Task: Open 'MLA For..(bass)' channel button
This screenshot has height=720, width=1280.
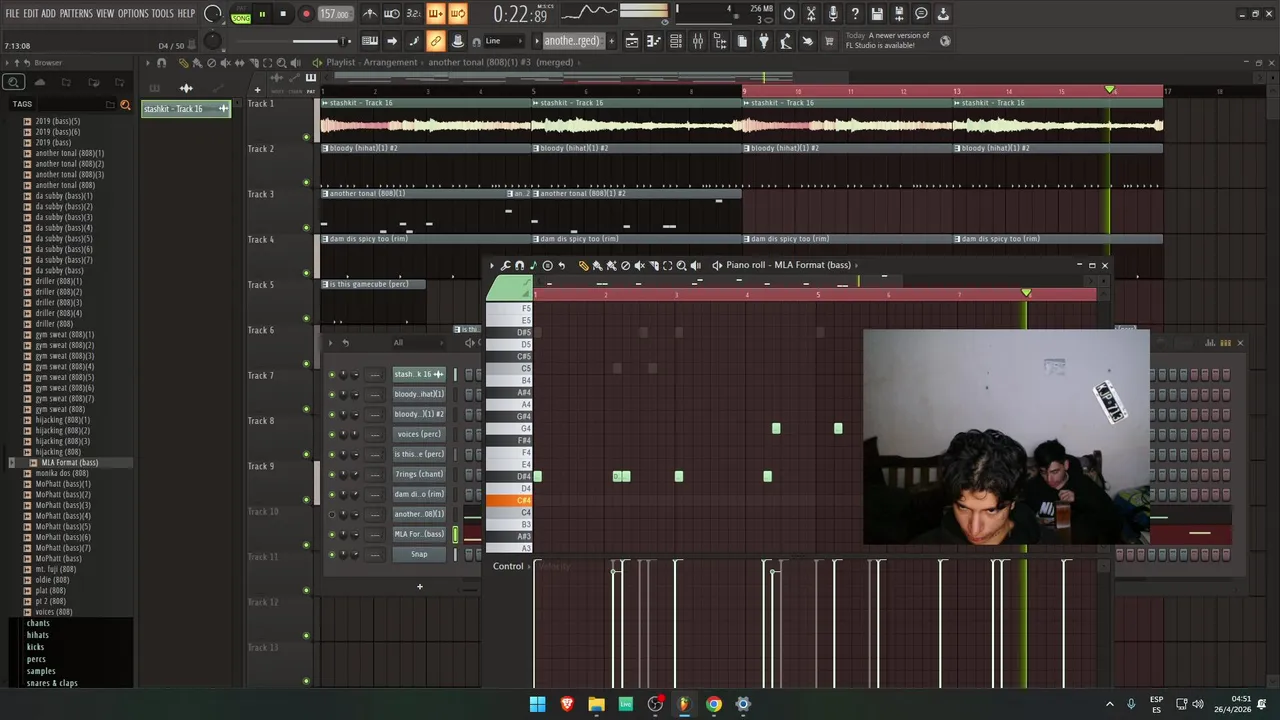Action: [x=419, y=534]
